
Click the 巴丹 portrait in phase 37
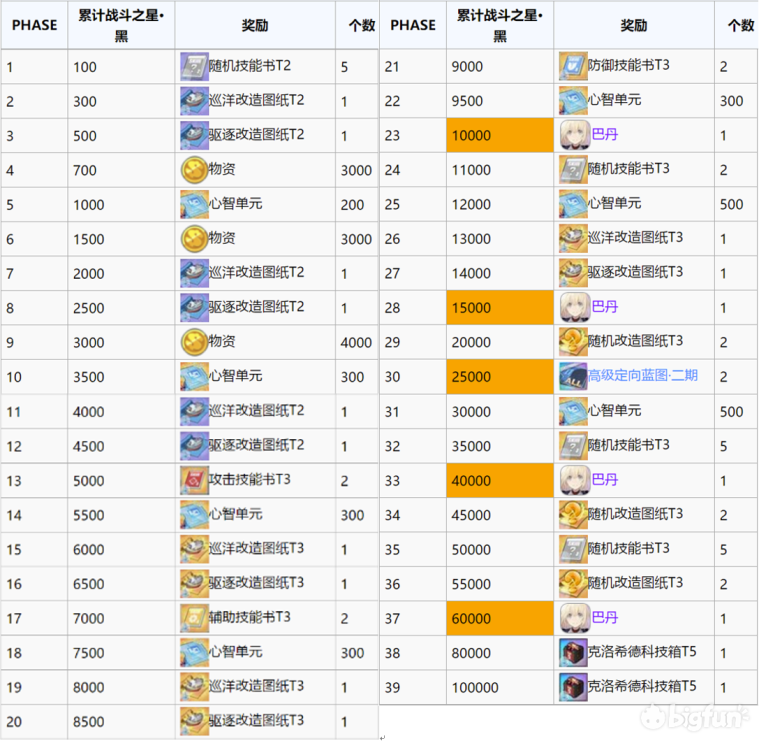pos(575,618)
